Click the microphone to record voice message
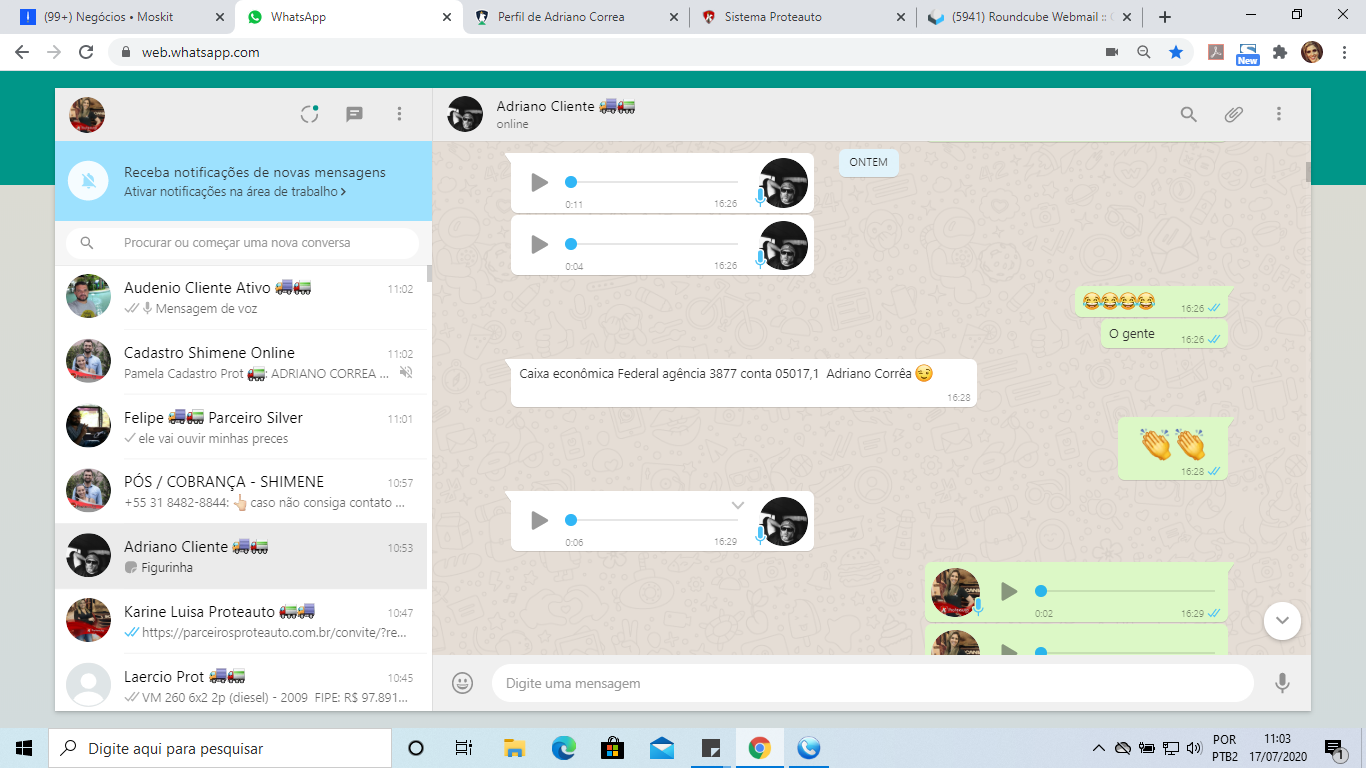 click(x=1282, y=683)
